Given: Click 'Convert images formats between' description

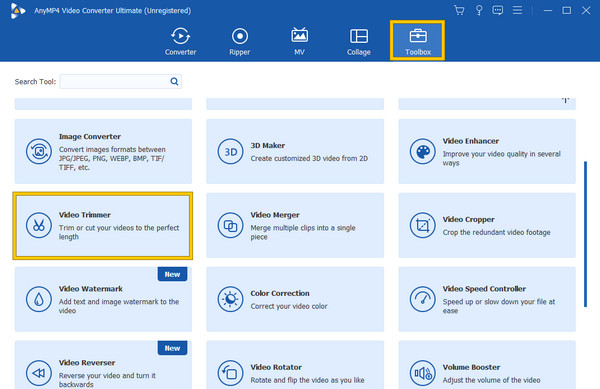Looking at the screenshot, I should [x=112, y=158].
